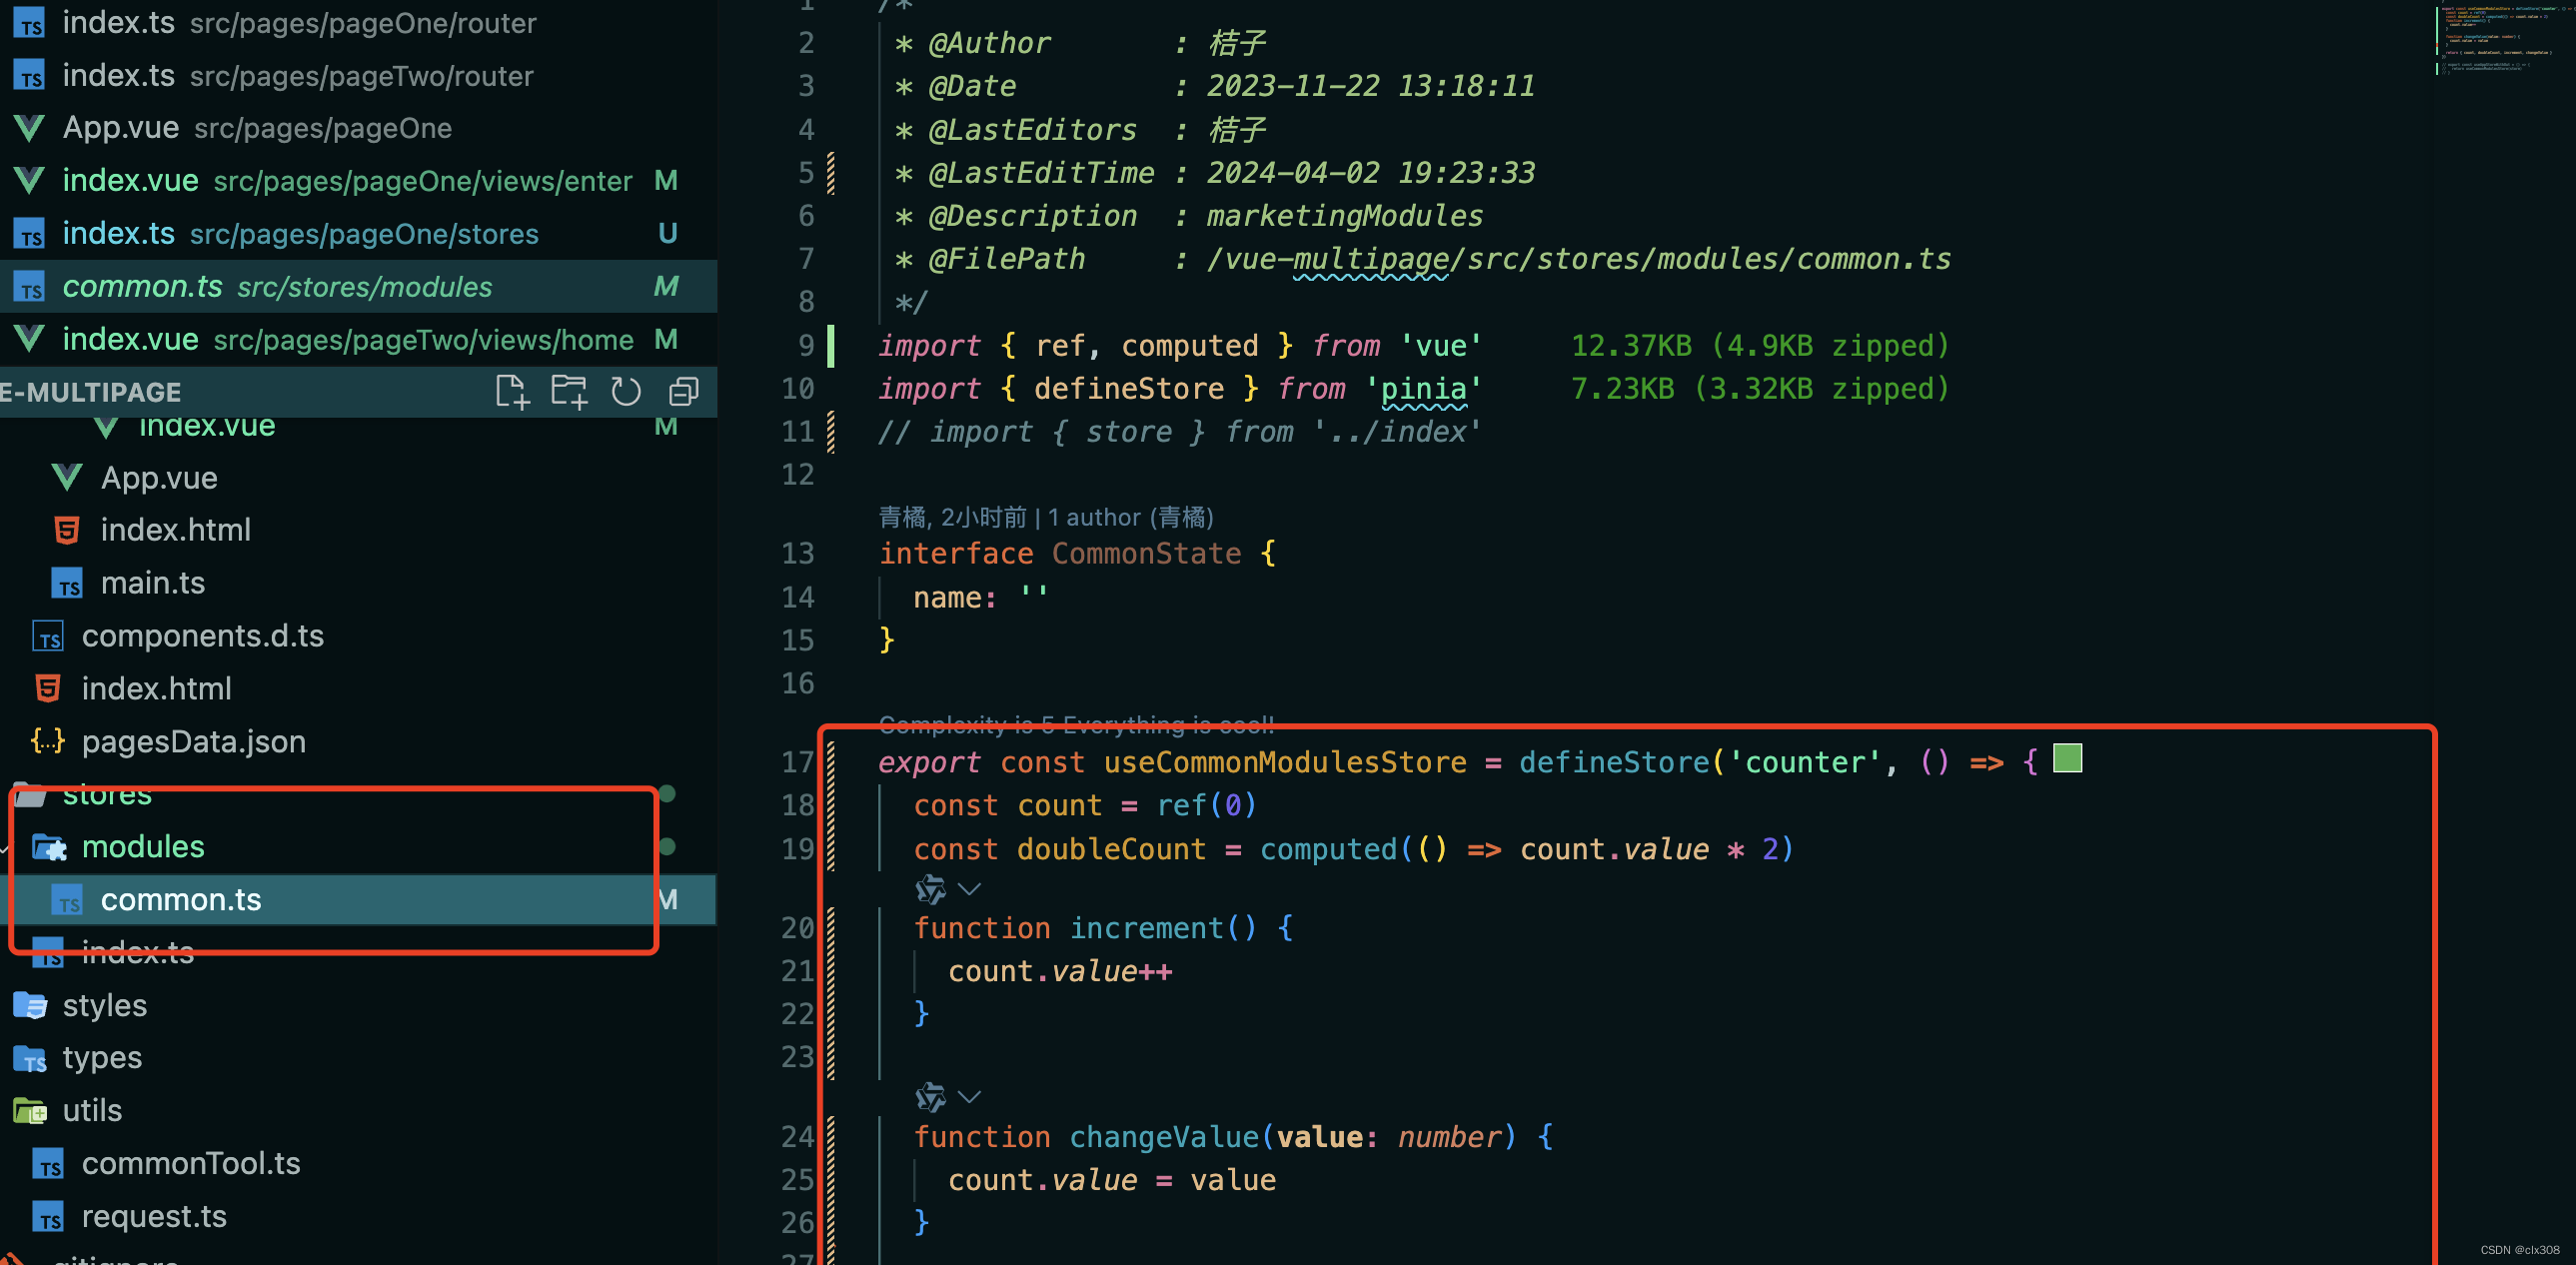
Task: Click the TS icon beside commonTool.ts
Action: [48, 1165]
